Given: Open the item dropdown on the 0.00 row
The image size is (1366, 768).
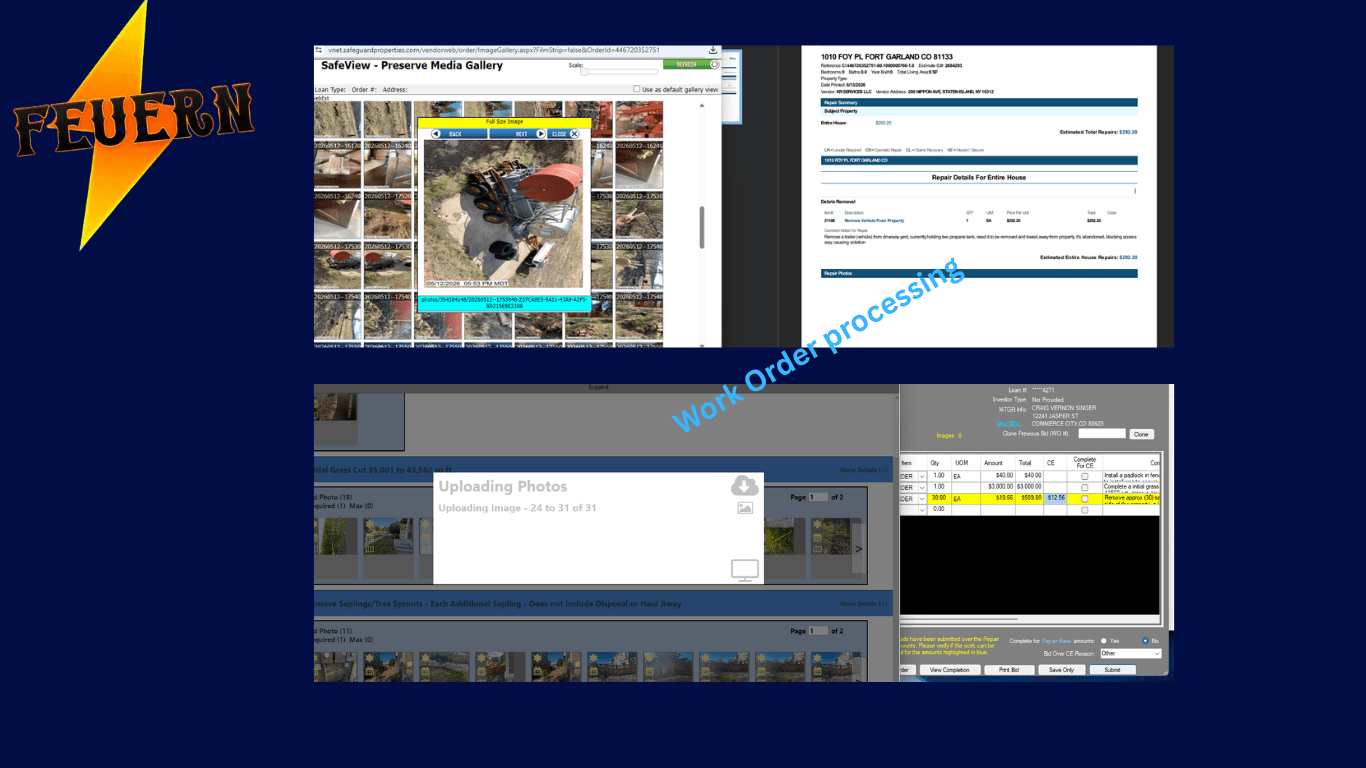Looking at the screenshot, I should [921, 509].
